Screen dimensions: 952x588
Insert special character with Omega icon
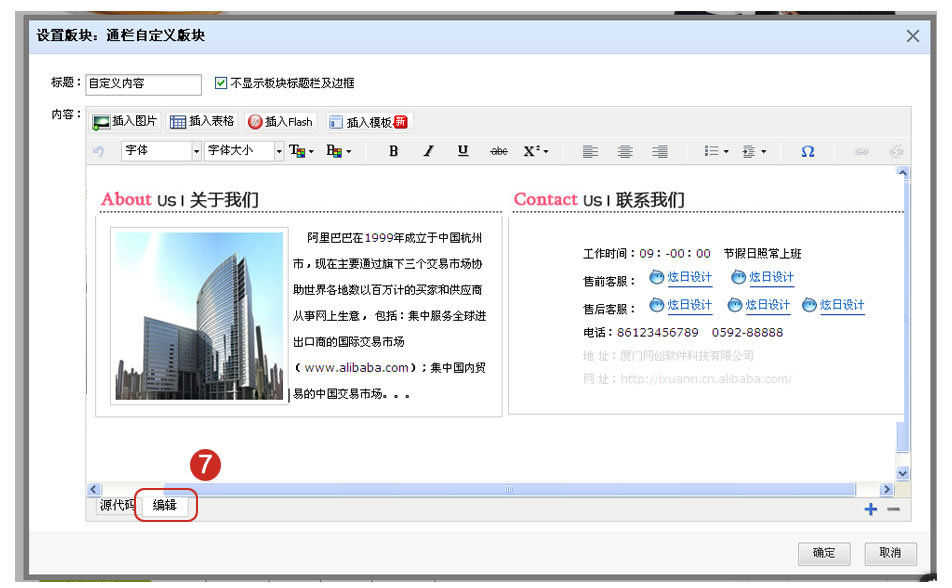pyautogui.click(x=808, y=151)
